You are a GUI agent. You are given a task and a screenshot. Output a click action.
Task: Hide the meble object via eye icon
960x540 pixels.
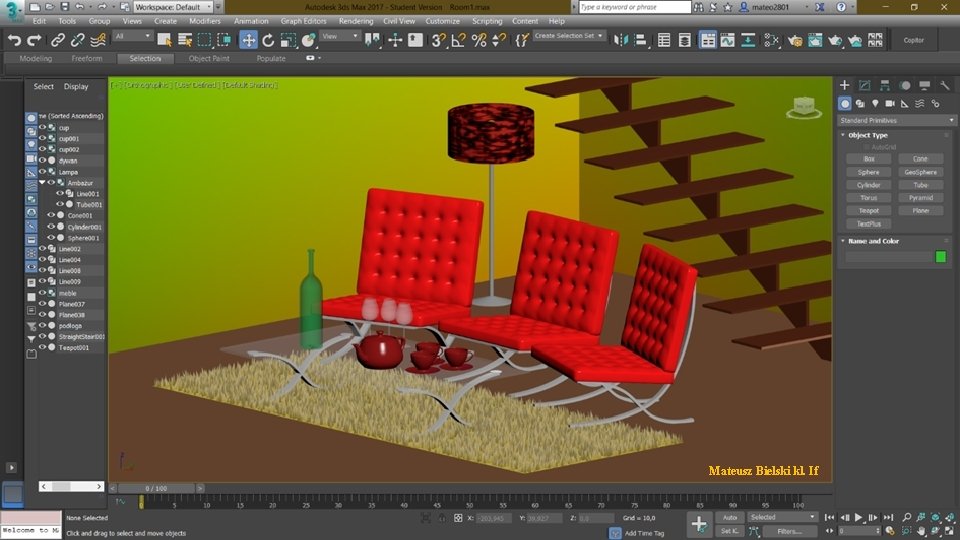[x=42, y=293]
